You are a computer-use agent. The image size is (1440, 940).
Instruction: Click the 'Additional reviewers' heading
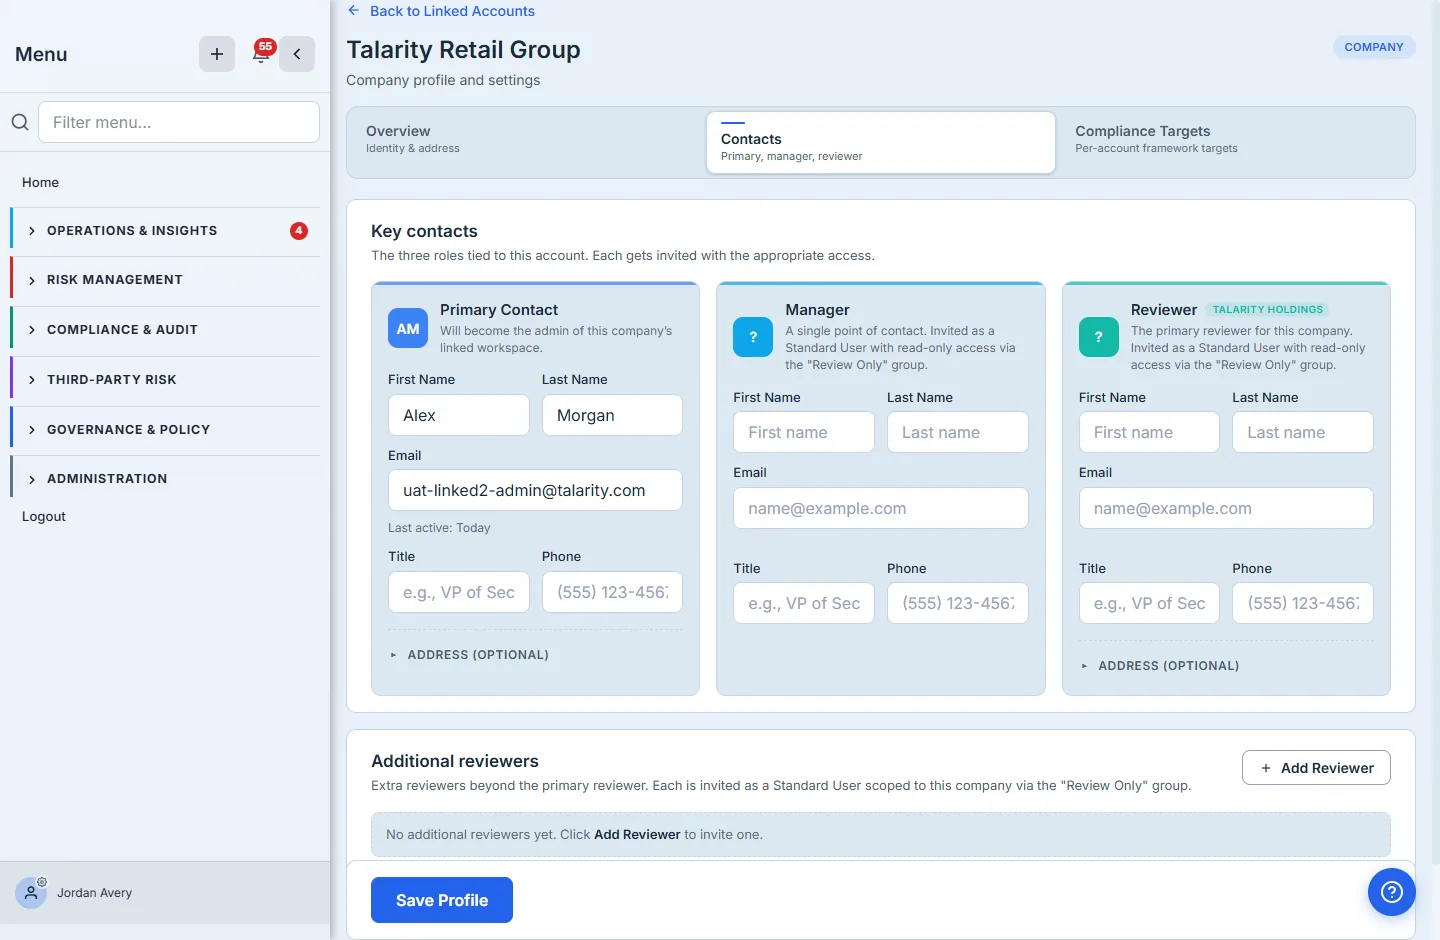click(455, 761)
